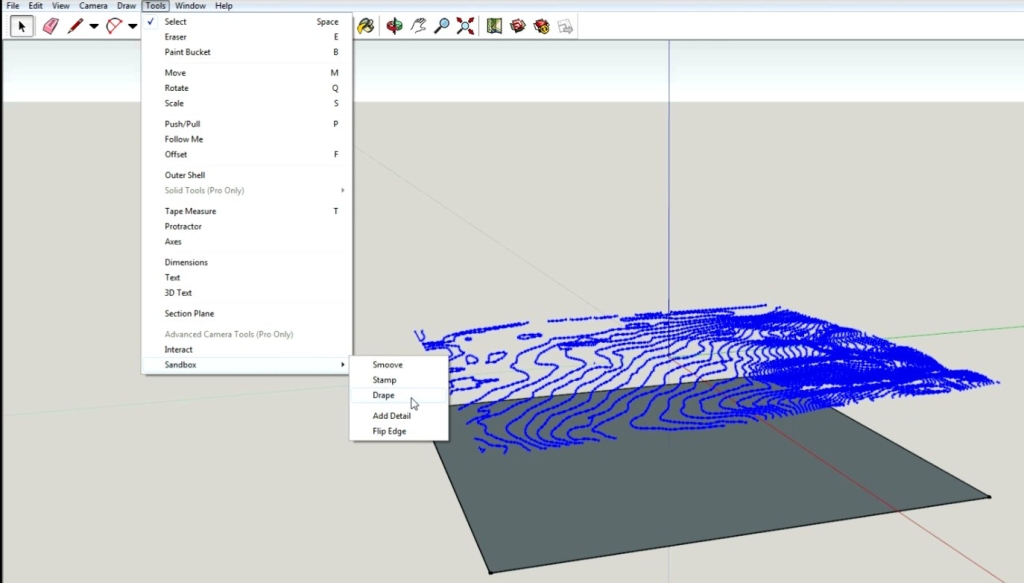Open the Get Models 3D Warehouse icon
The width and height of the screenshot is (1024, 583).
point(517,26)
